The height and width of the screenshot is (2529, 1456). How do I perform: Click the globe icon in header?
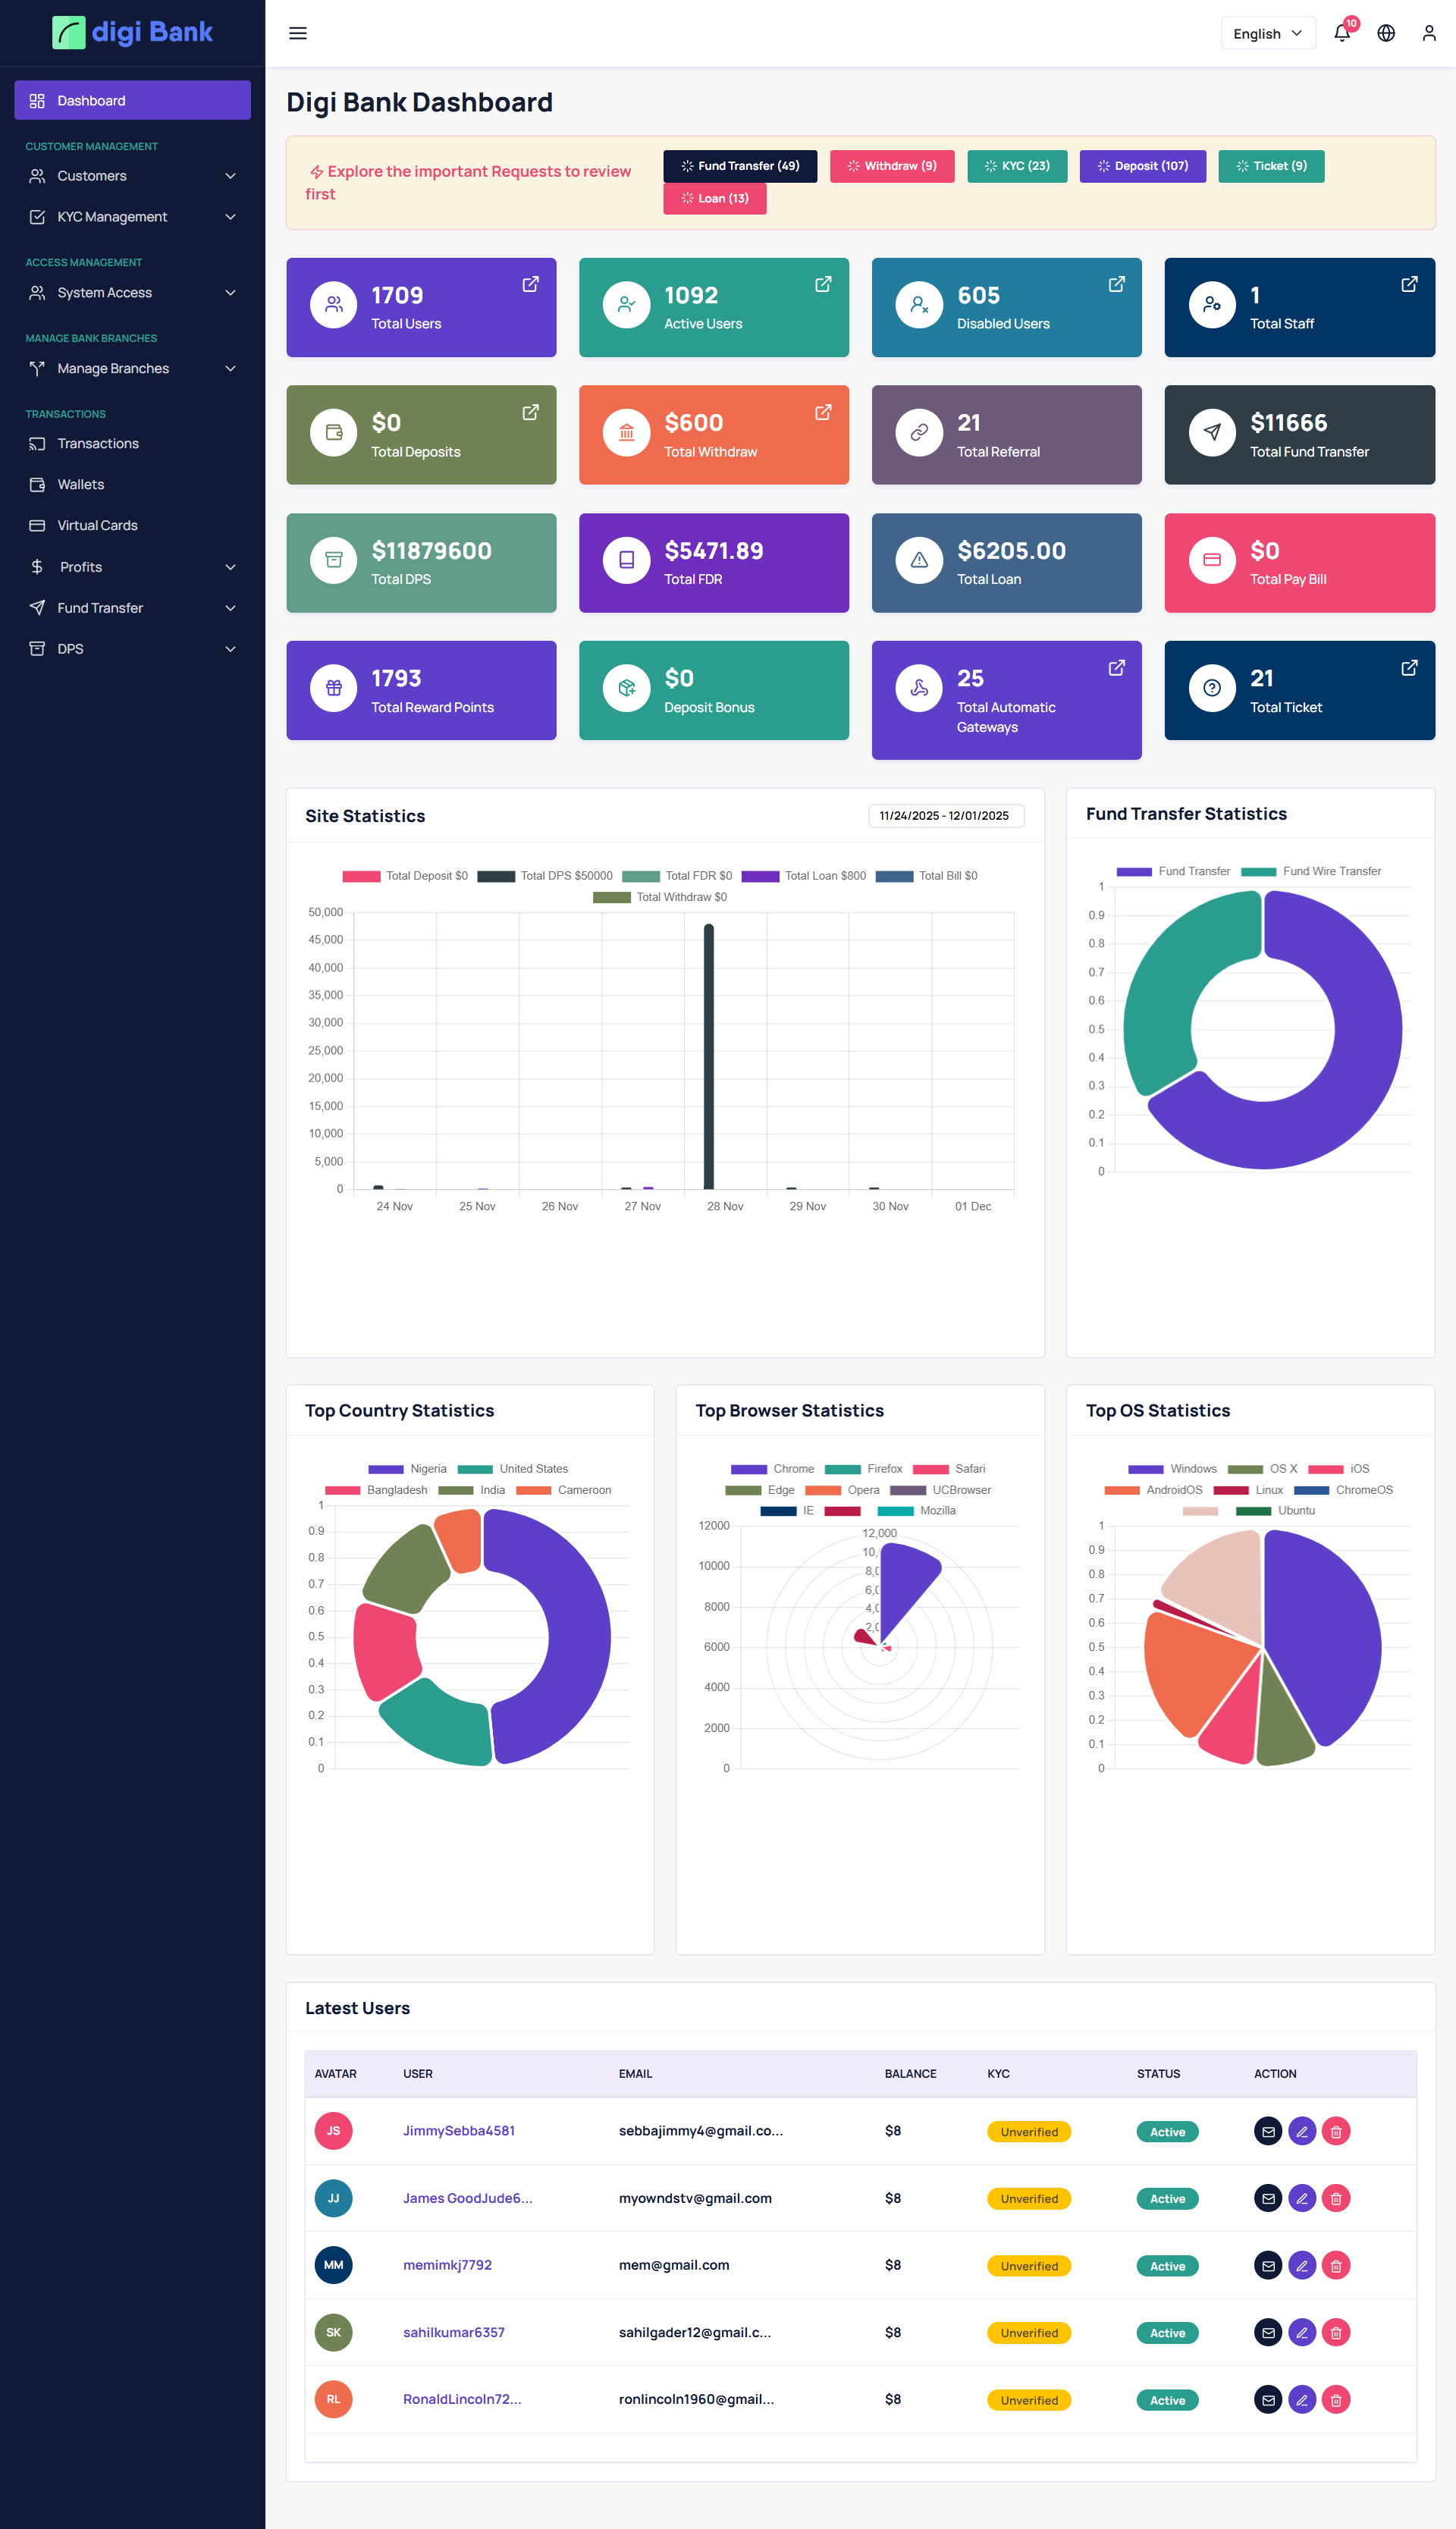[x=1385, y=33]
